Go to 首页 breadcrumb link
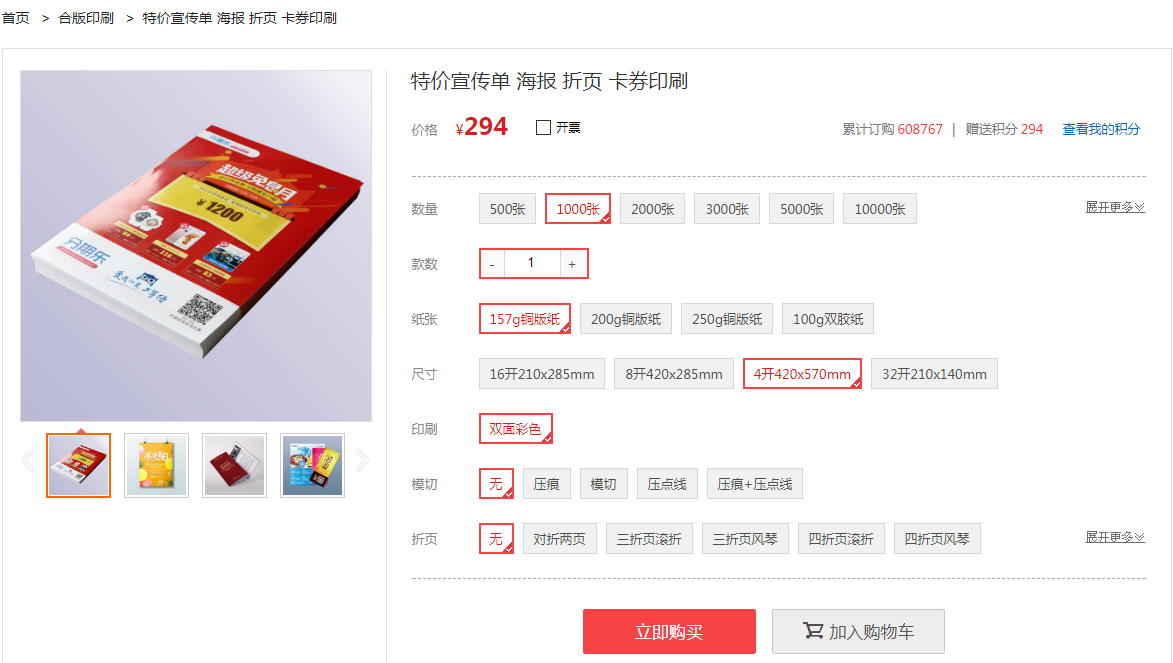The width and height of the screenshot is (1173, 663). pos(16,18)
